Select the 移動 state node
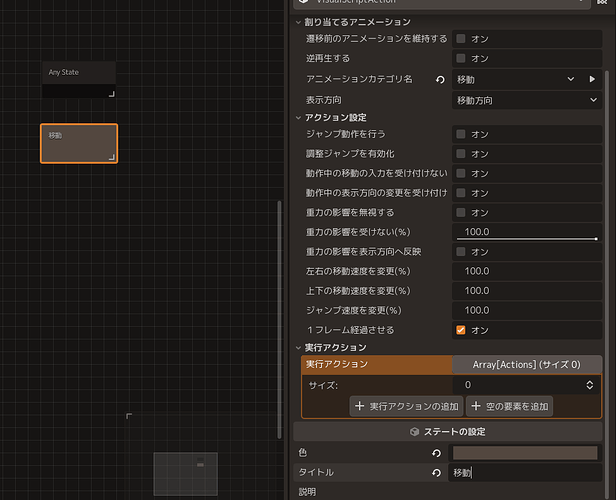Screen dimensions: 616x500 [x=79, y=143]
